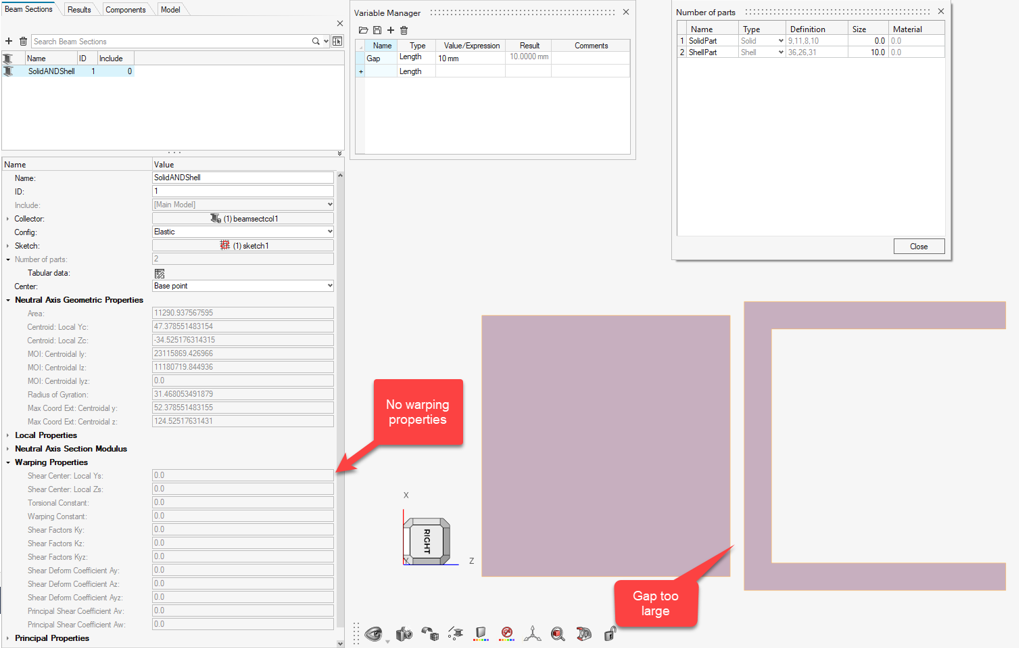Click the save icon in Variable Manager

[x=377, y=30]
